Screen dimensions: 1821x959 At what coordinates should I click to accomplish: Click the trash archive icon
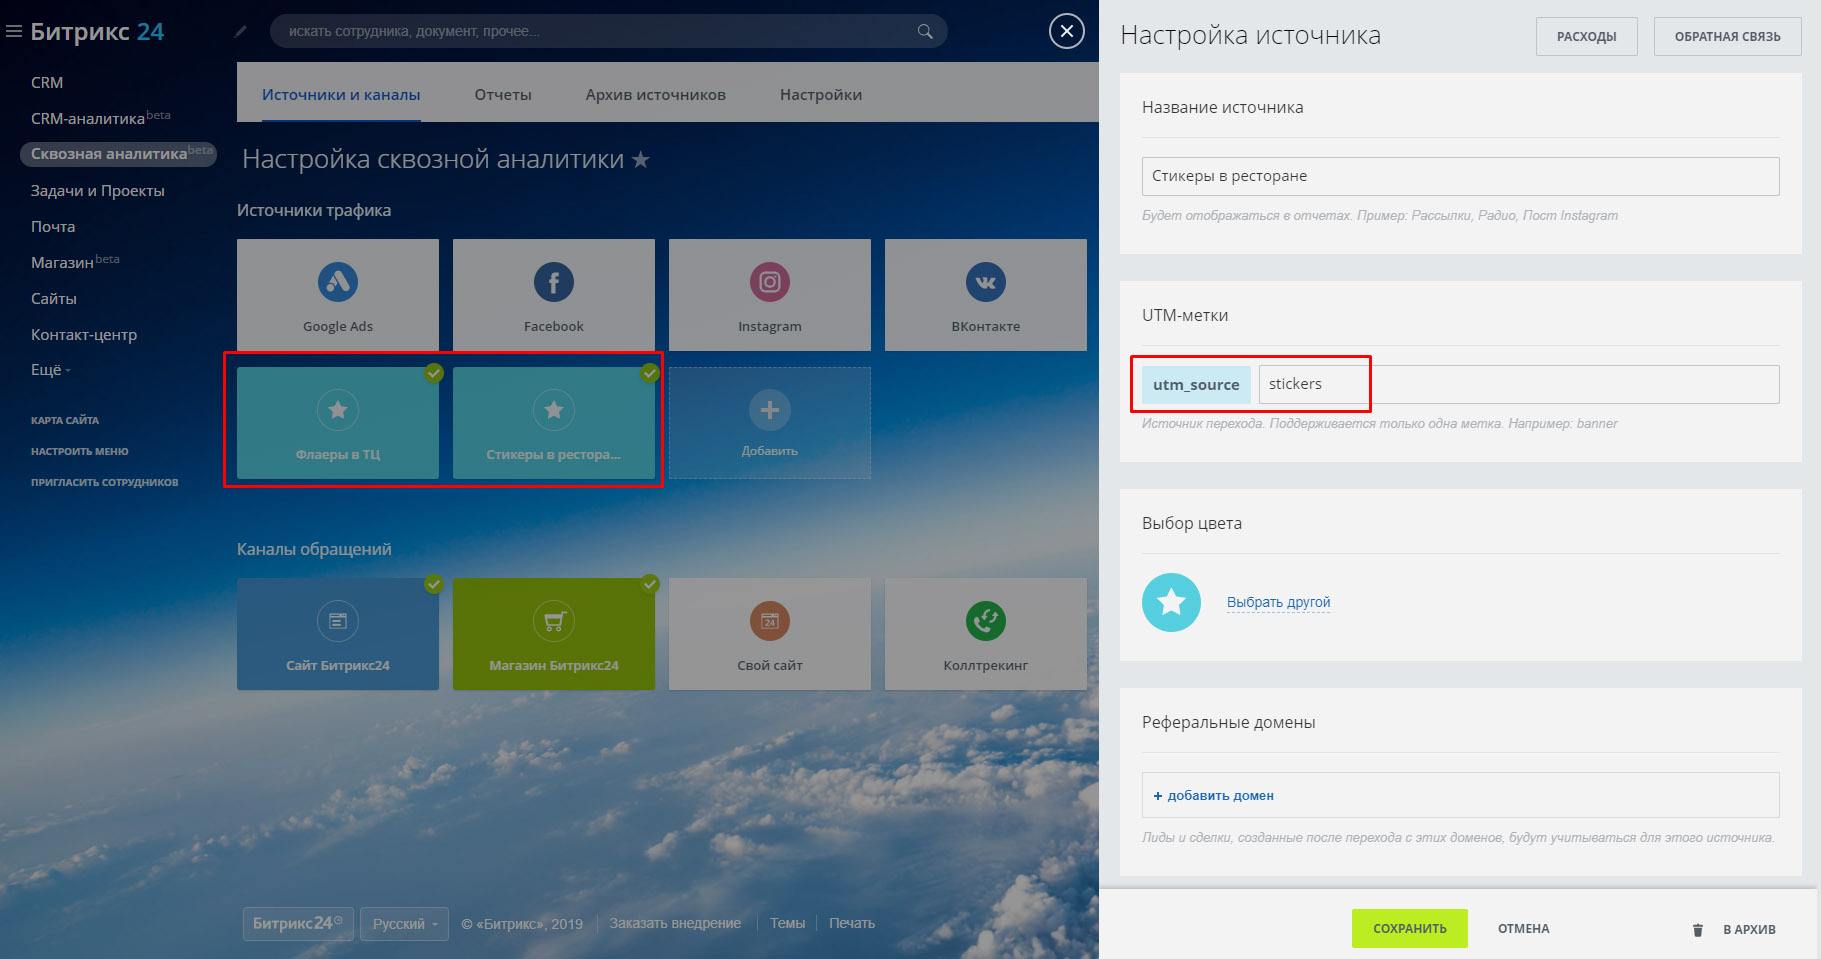click(1697, 929)
